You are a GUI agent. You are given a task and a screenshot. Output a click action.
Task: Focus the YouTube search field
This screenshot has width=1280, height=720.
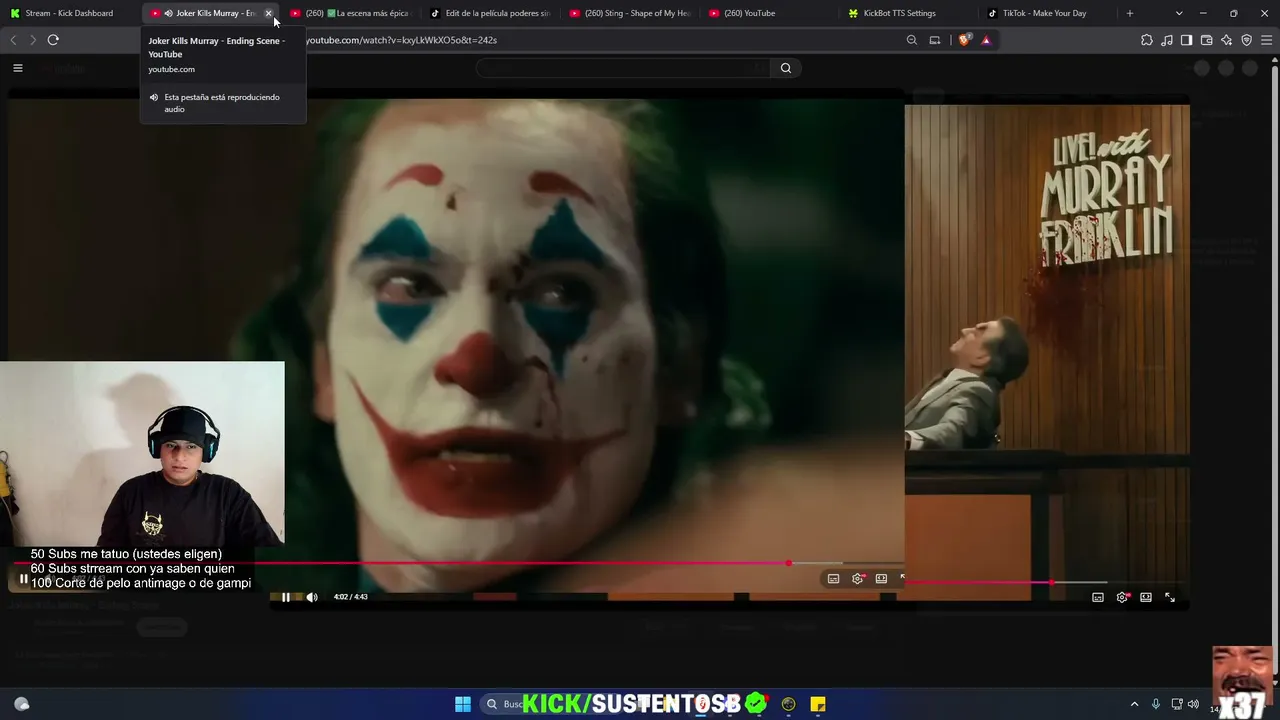click(x=625, y=68)
